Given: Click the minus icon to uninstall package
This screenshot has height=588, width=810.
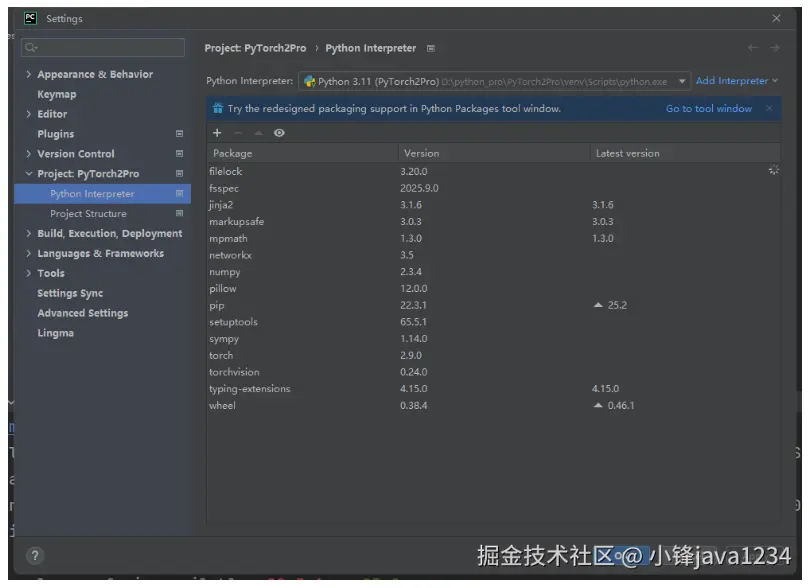Looking at the screenshot, I should pos(238,133).
